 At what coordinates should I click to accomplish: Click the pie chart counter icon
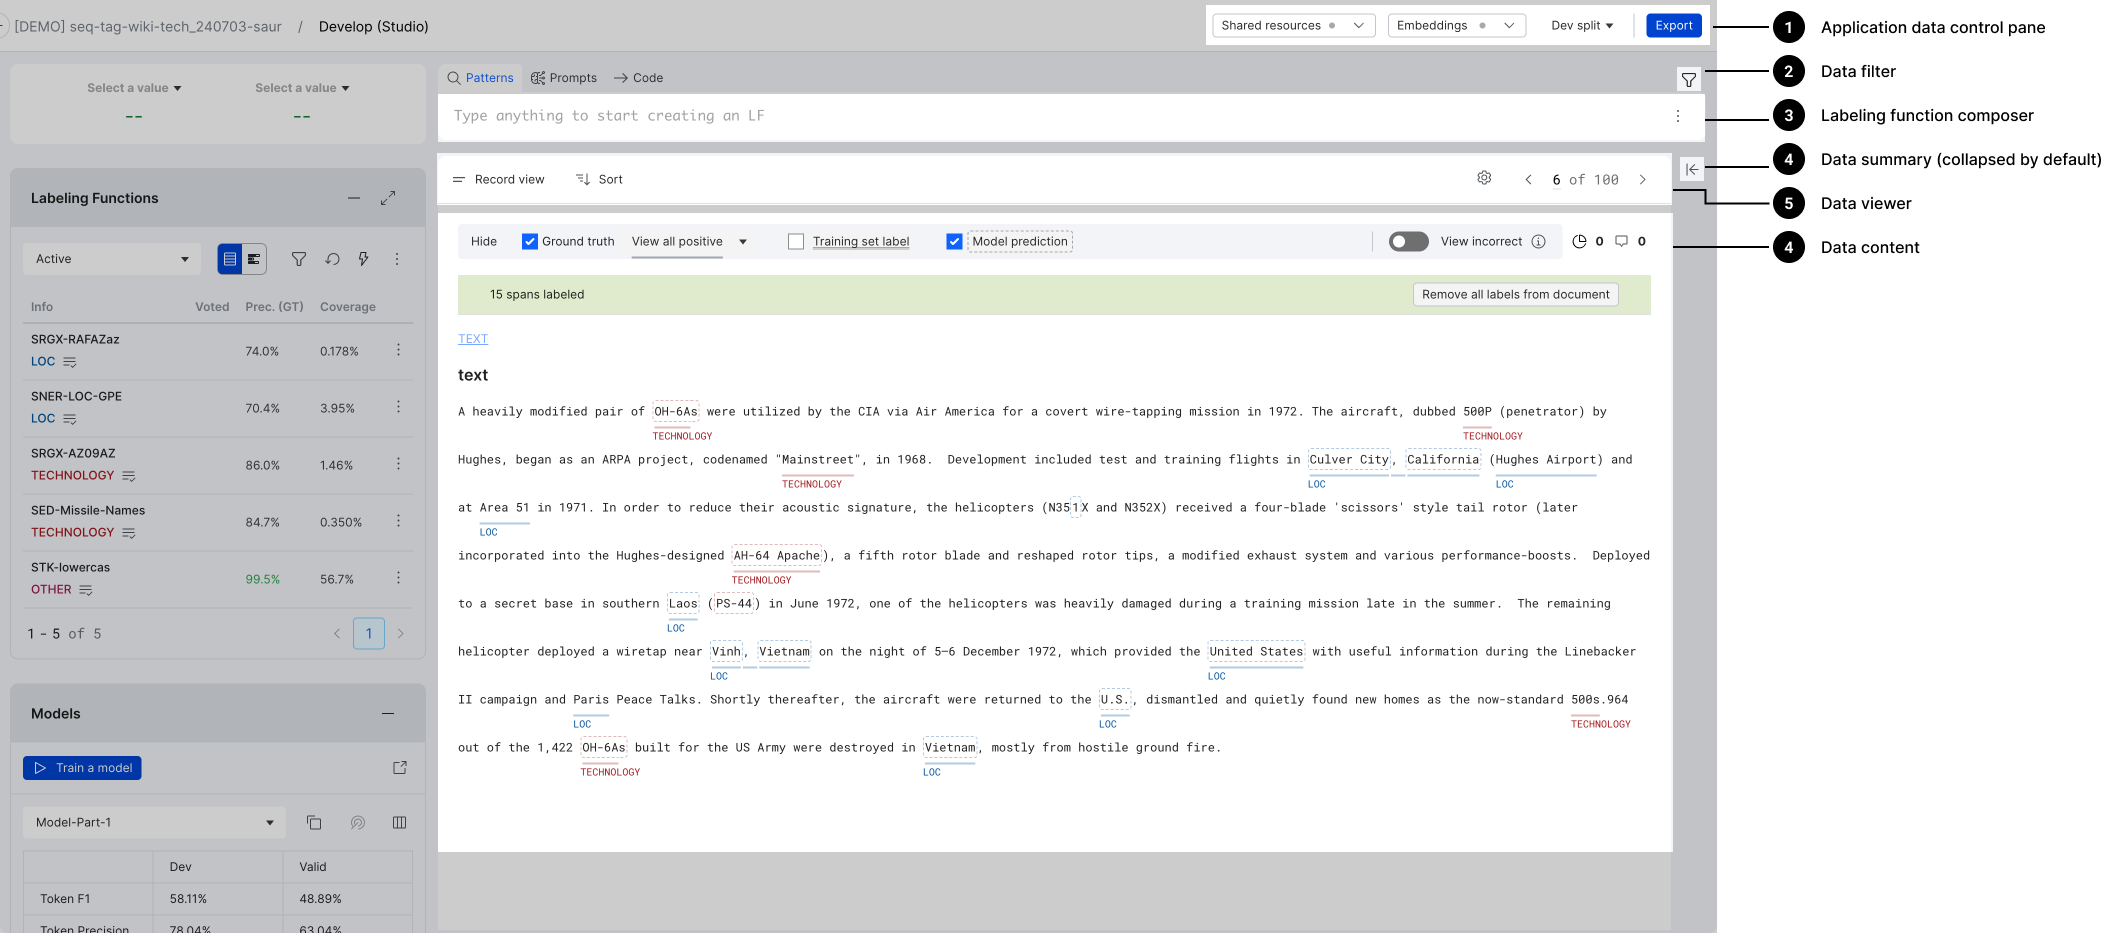(x=1579, y=241)
